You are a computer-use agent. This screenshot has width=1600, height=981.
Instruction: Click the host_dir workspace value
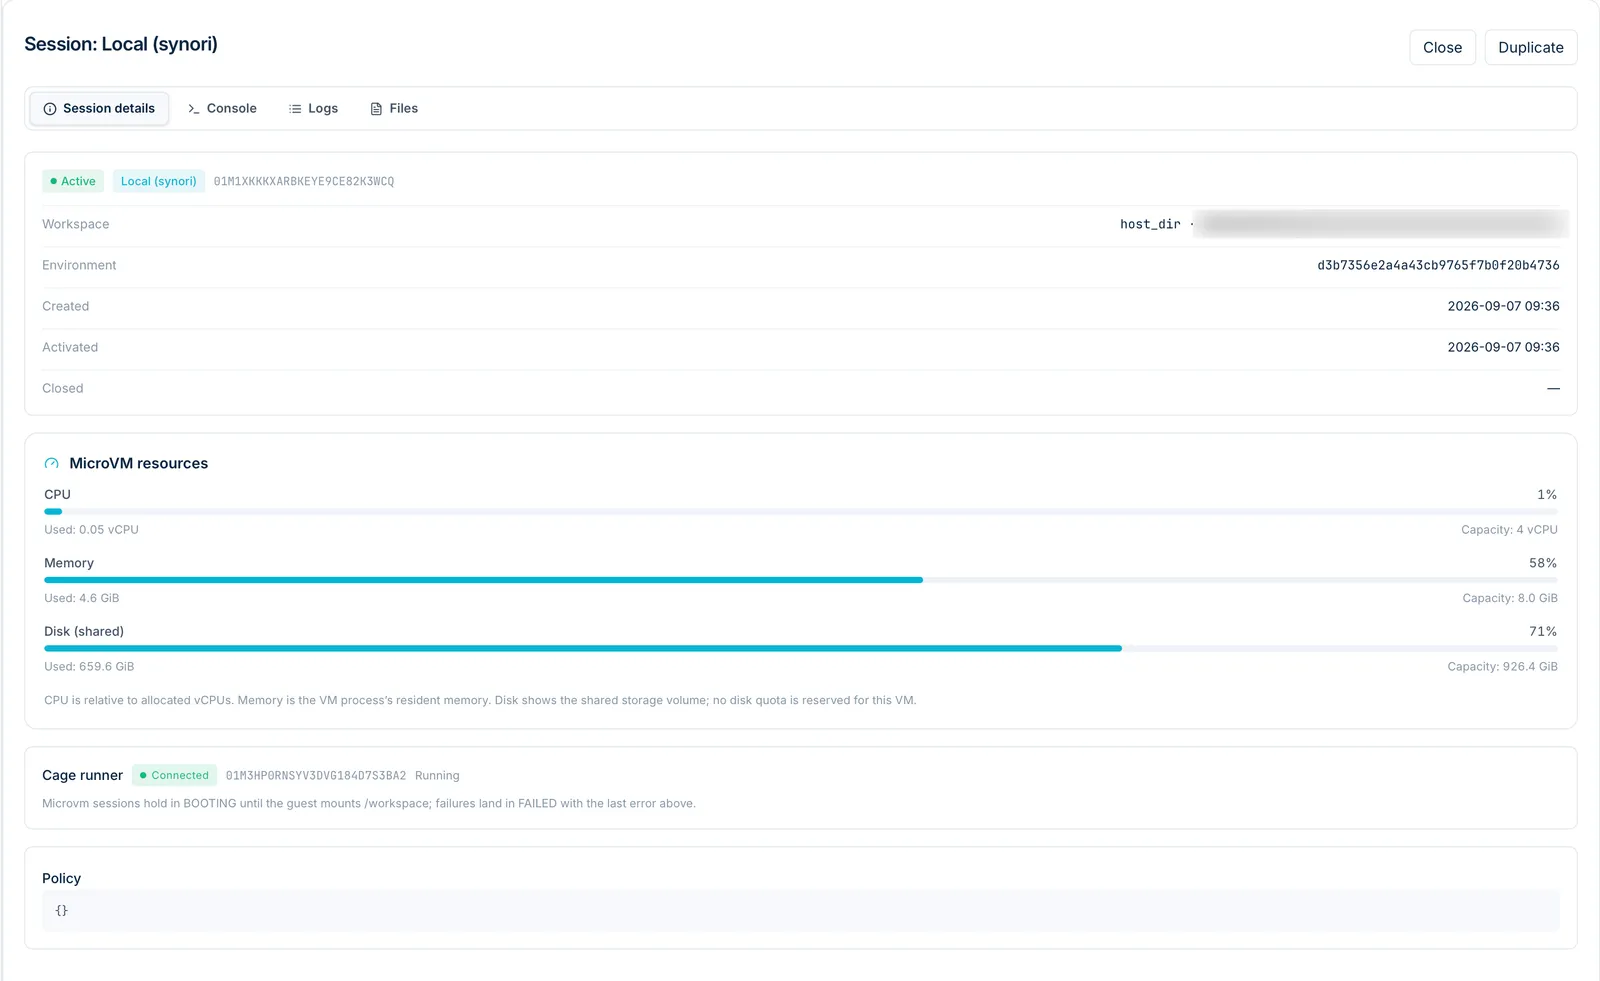click(x=1150, y=224)
